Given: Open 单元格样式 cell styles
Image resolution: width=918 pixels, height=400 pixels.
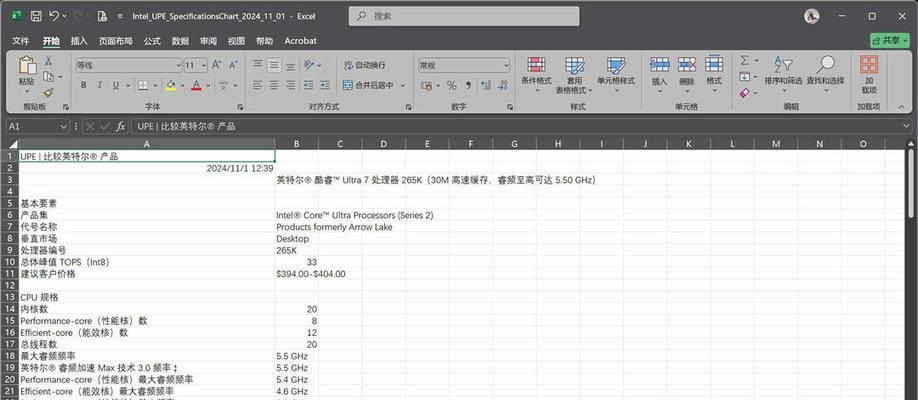Looking at the screenshot, I should [616, 75].
